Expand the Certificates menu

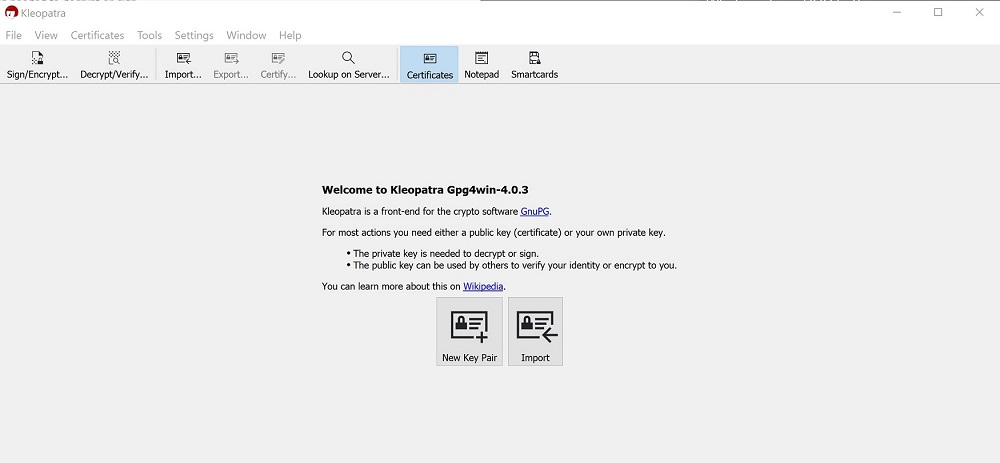[97, 35]
